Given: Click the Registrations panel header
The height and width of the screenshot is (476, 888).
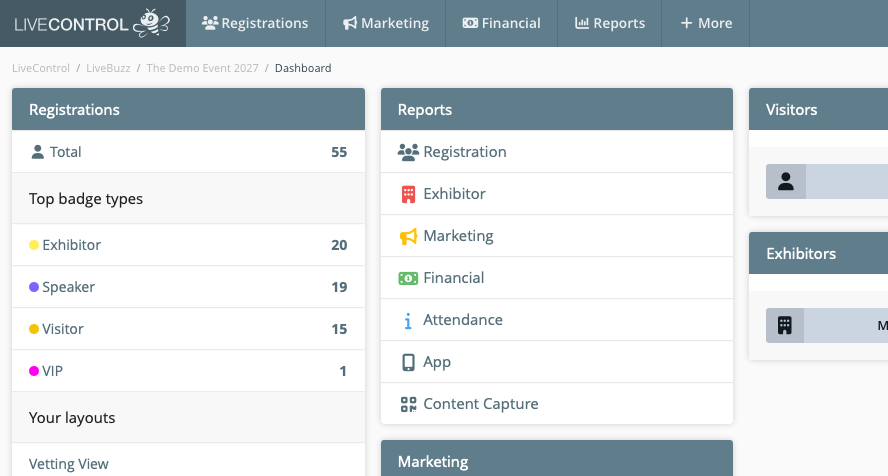Looking at the screenshot, I should pyautogui.click(x=188, y=109).
